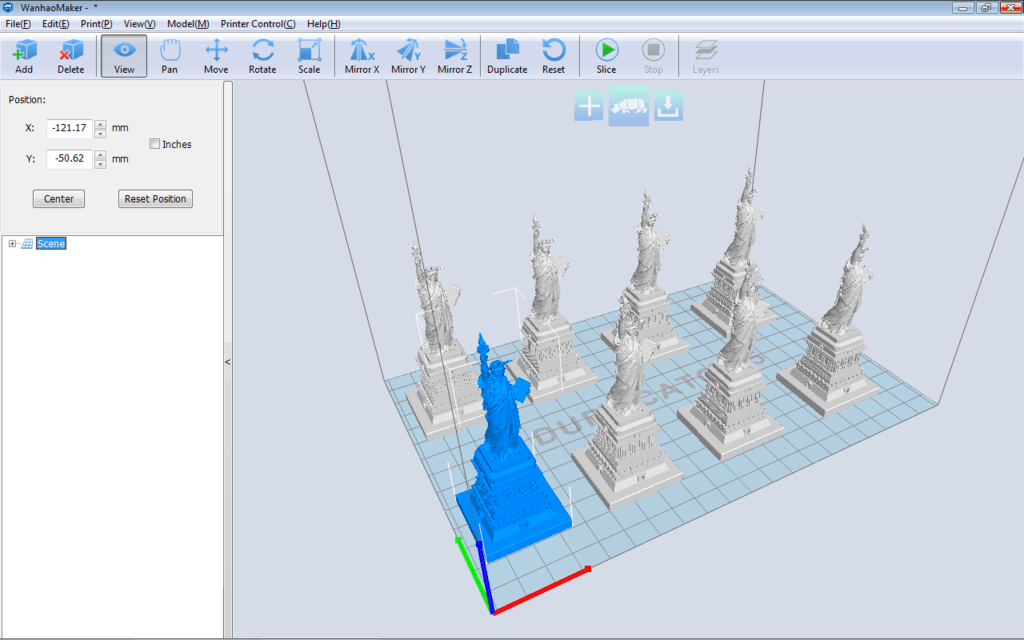Click the rhino model icon in viewport
This screenshot has height=640, width=1024.
[629, 106]
